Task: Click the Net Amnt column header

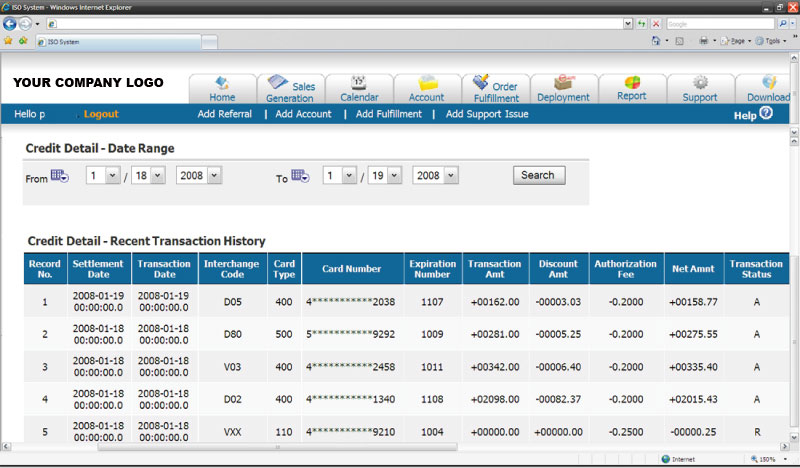Action: tap(693, 268)
